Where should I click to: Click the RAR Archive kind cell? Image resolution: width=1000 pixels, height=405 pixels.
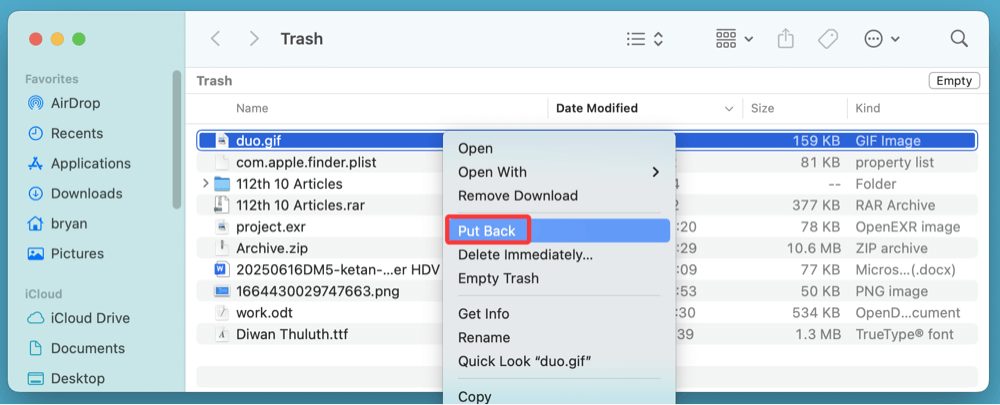tap(895, 205)
